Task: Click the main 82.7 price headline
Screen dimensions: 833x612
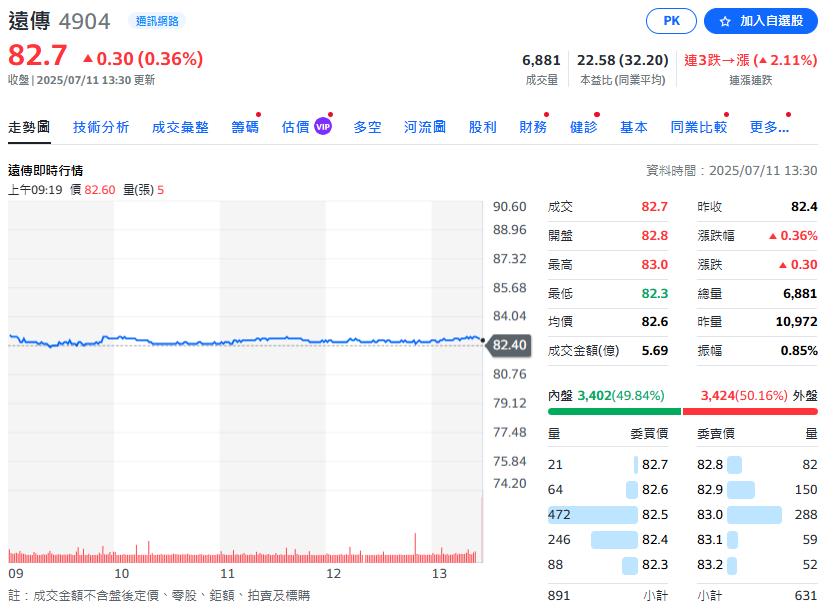Action: (x=38, y=55)
